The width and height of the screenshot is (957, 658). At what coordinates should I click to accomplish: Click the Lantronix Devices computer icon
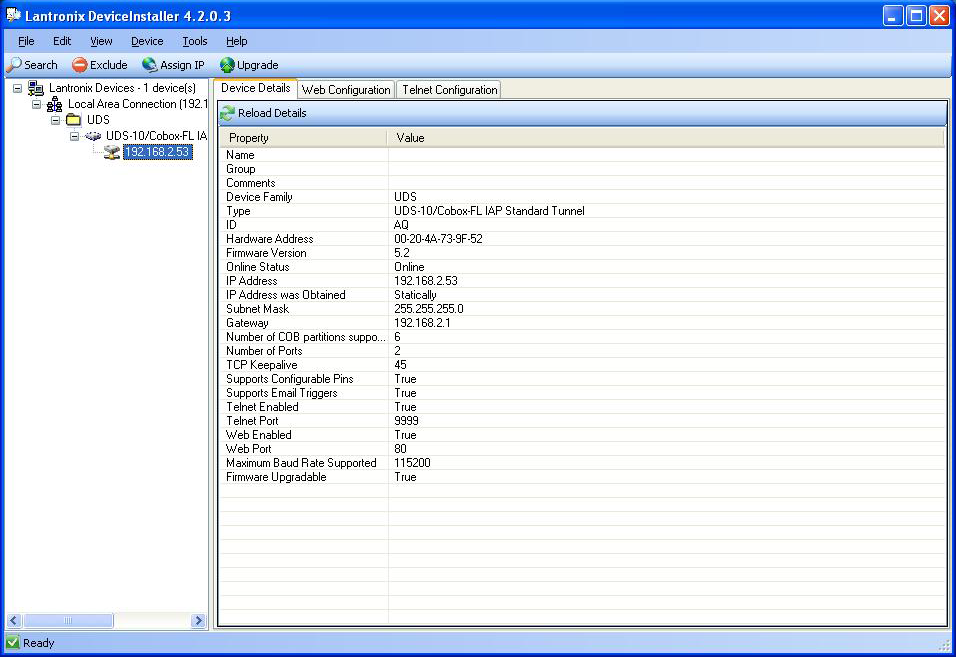36,88
